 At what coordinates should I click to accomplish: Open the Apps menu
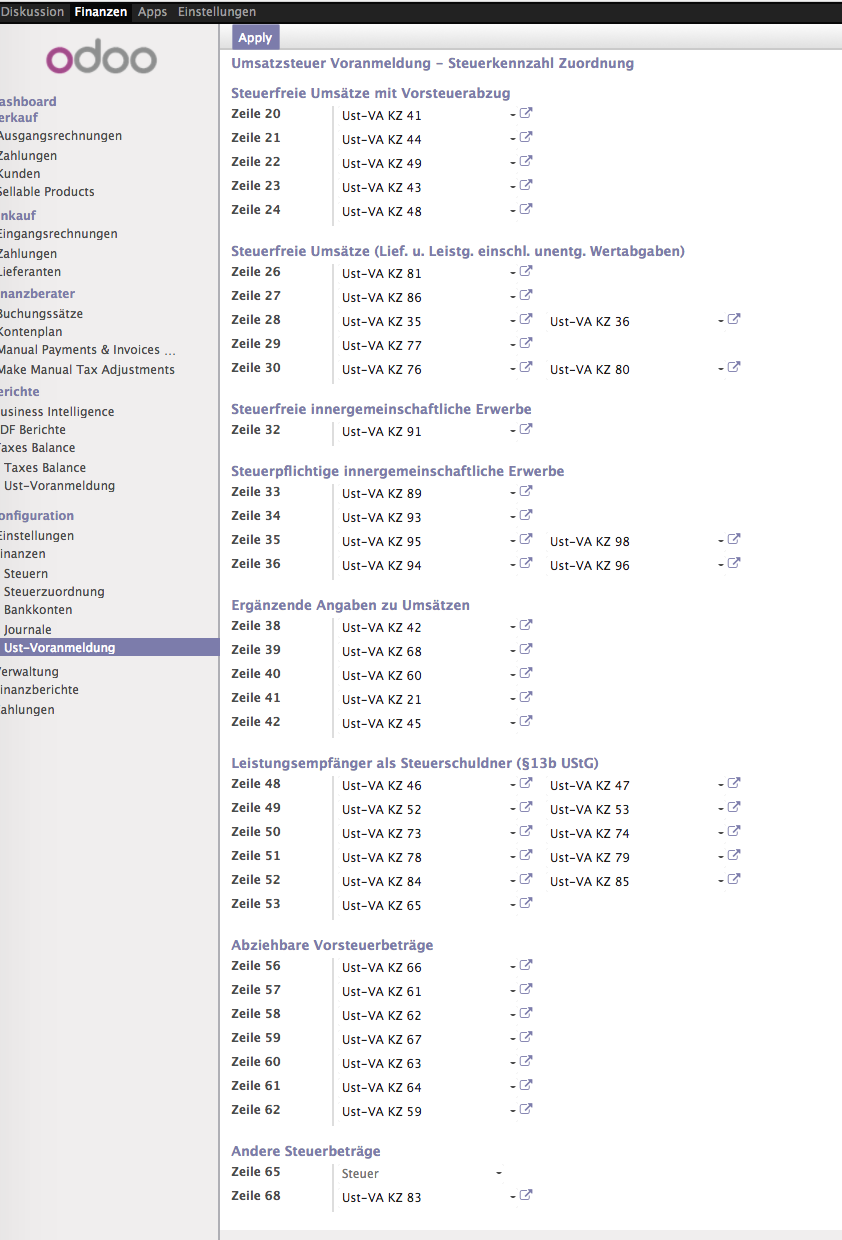(x=151, y=12)
